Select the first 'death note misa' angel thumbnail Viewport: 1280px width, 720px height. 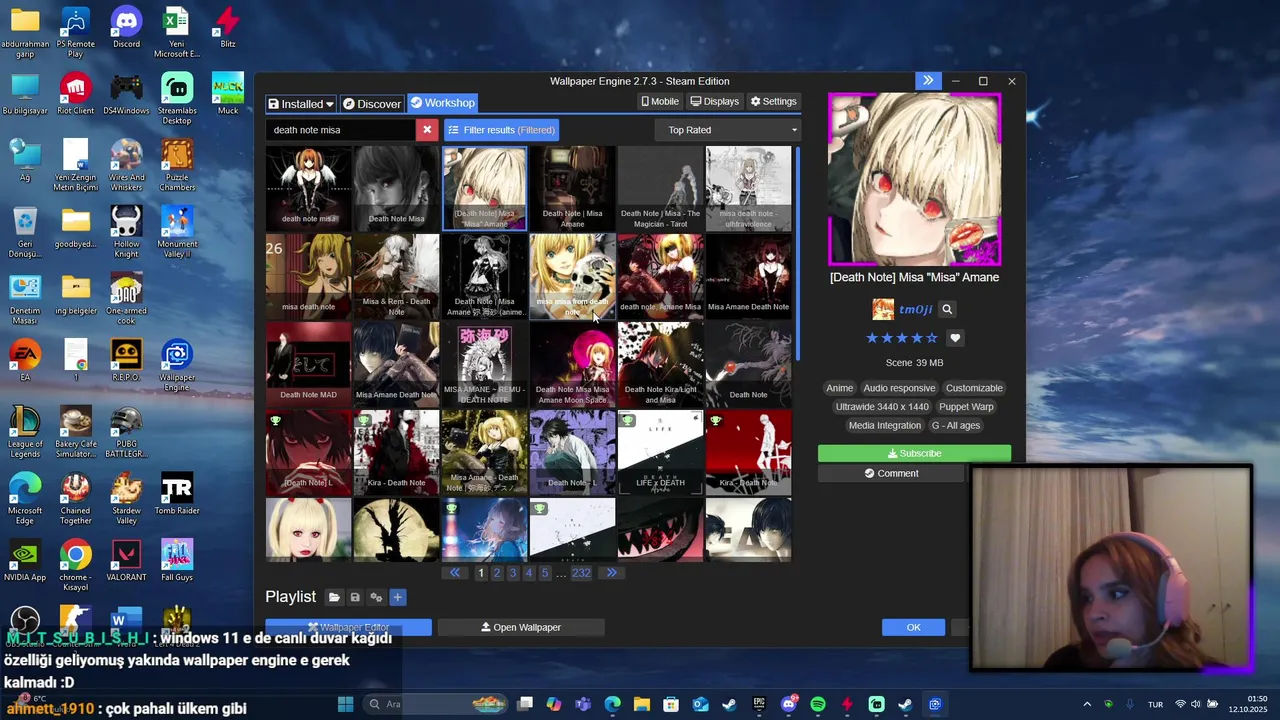tap(308, 189)
